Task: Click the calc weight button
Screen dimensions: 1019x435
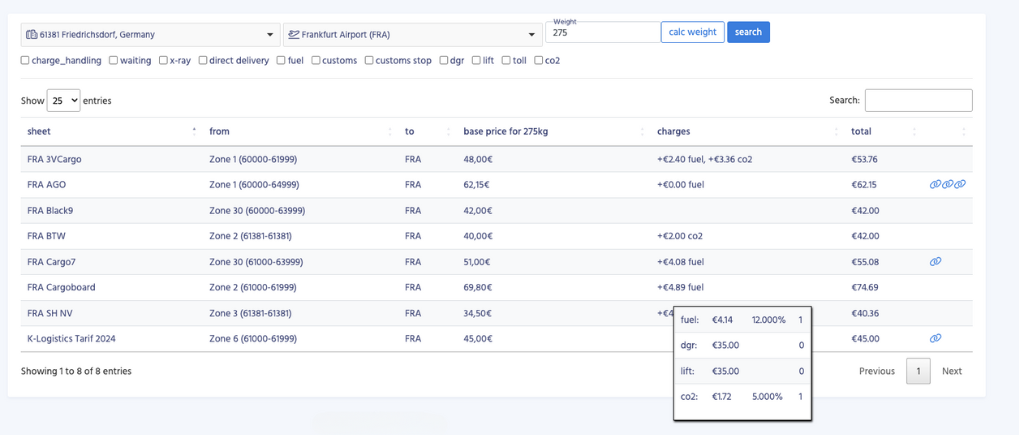Action: 692,32
